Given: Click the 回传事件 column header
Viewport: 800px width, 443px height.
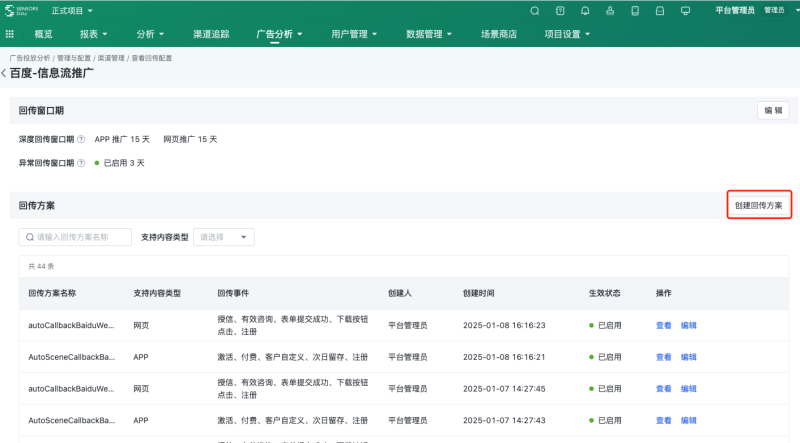Looking at the screenshot, I should coord(233,293).
